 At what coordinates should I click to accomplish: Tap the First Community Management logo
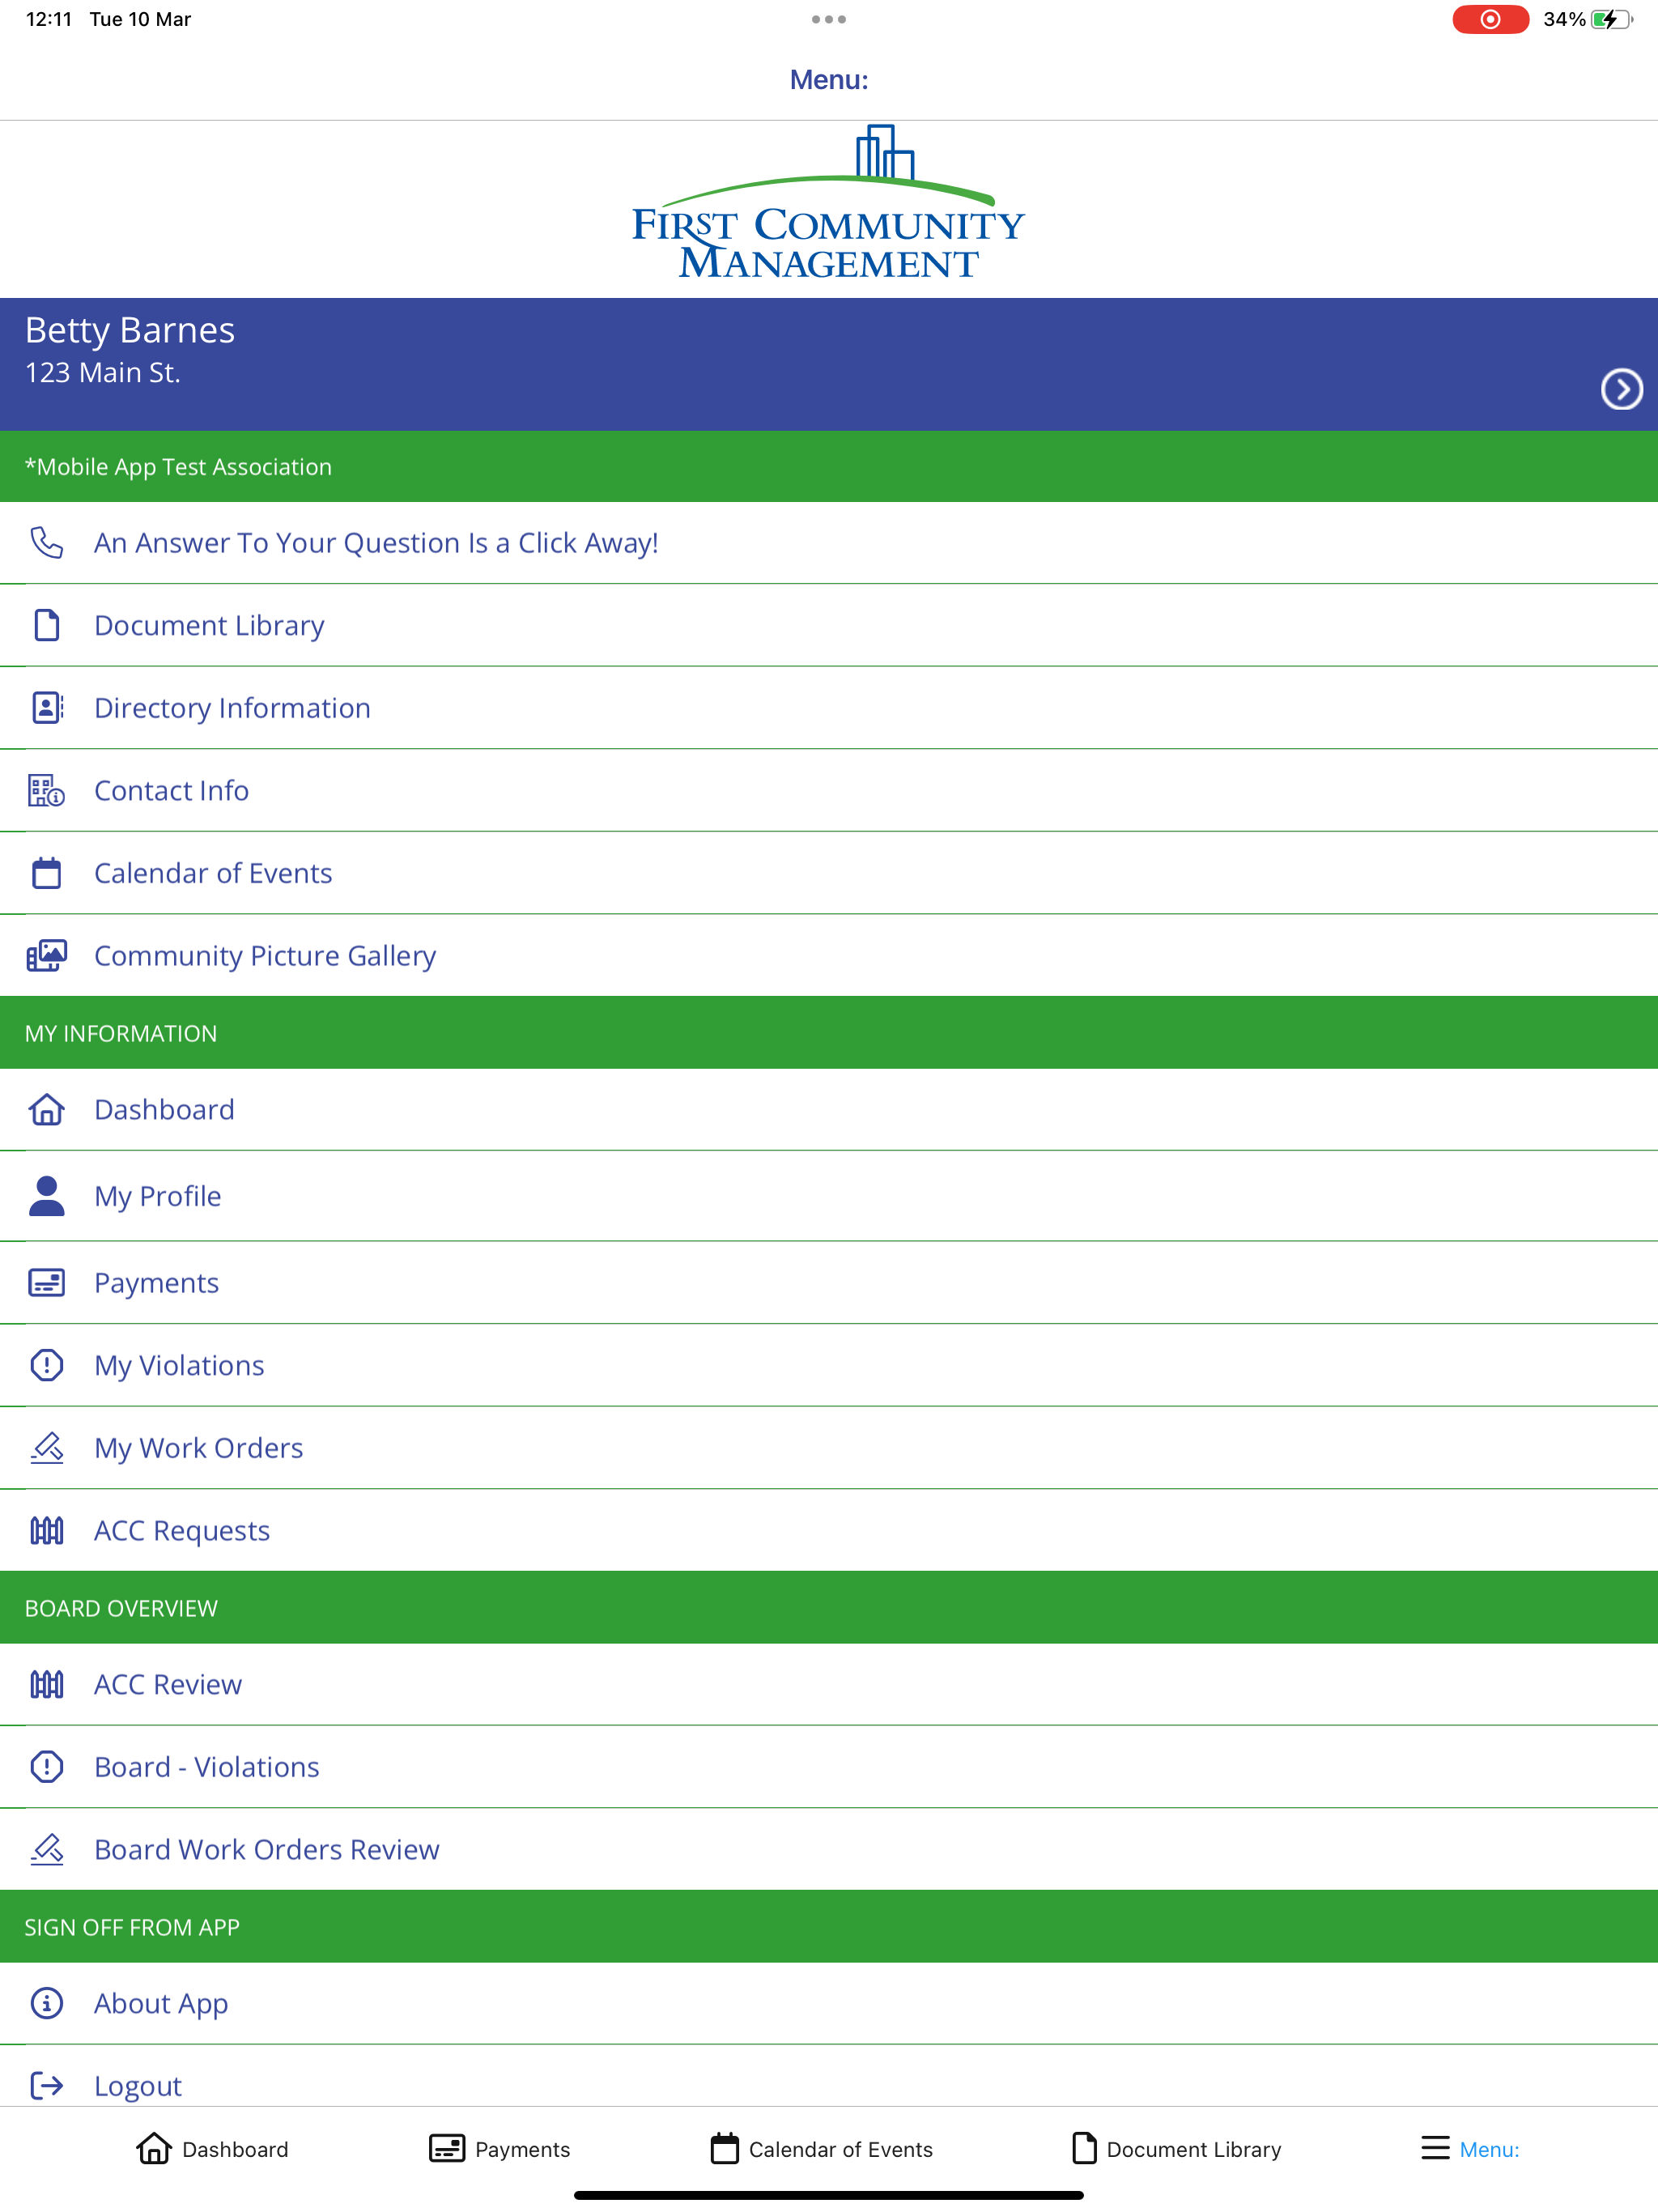(829, 202)
